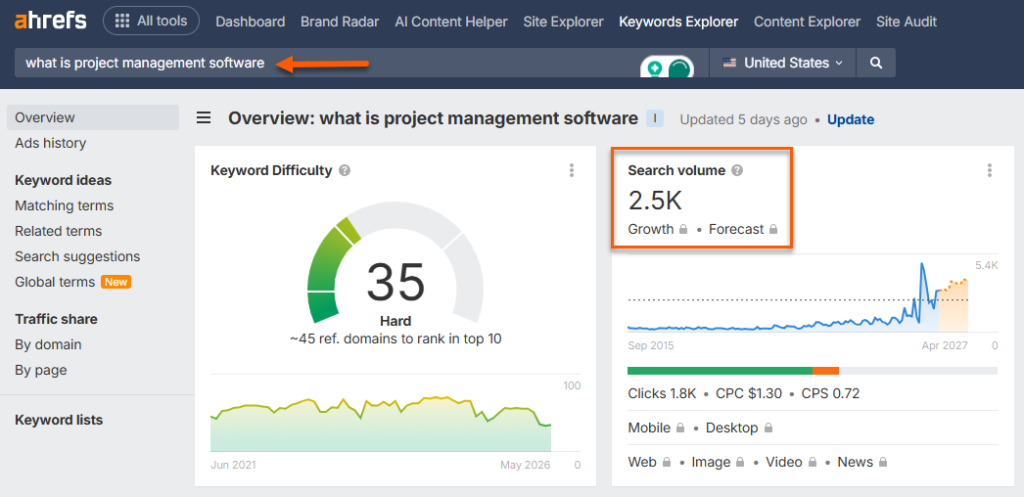Open Ads history
This screenshot has width=1024, height=497.
point(50,143)
